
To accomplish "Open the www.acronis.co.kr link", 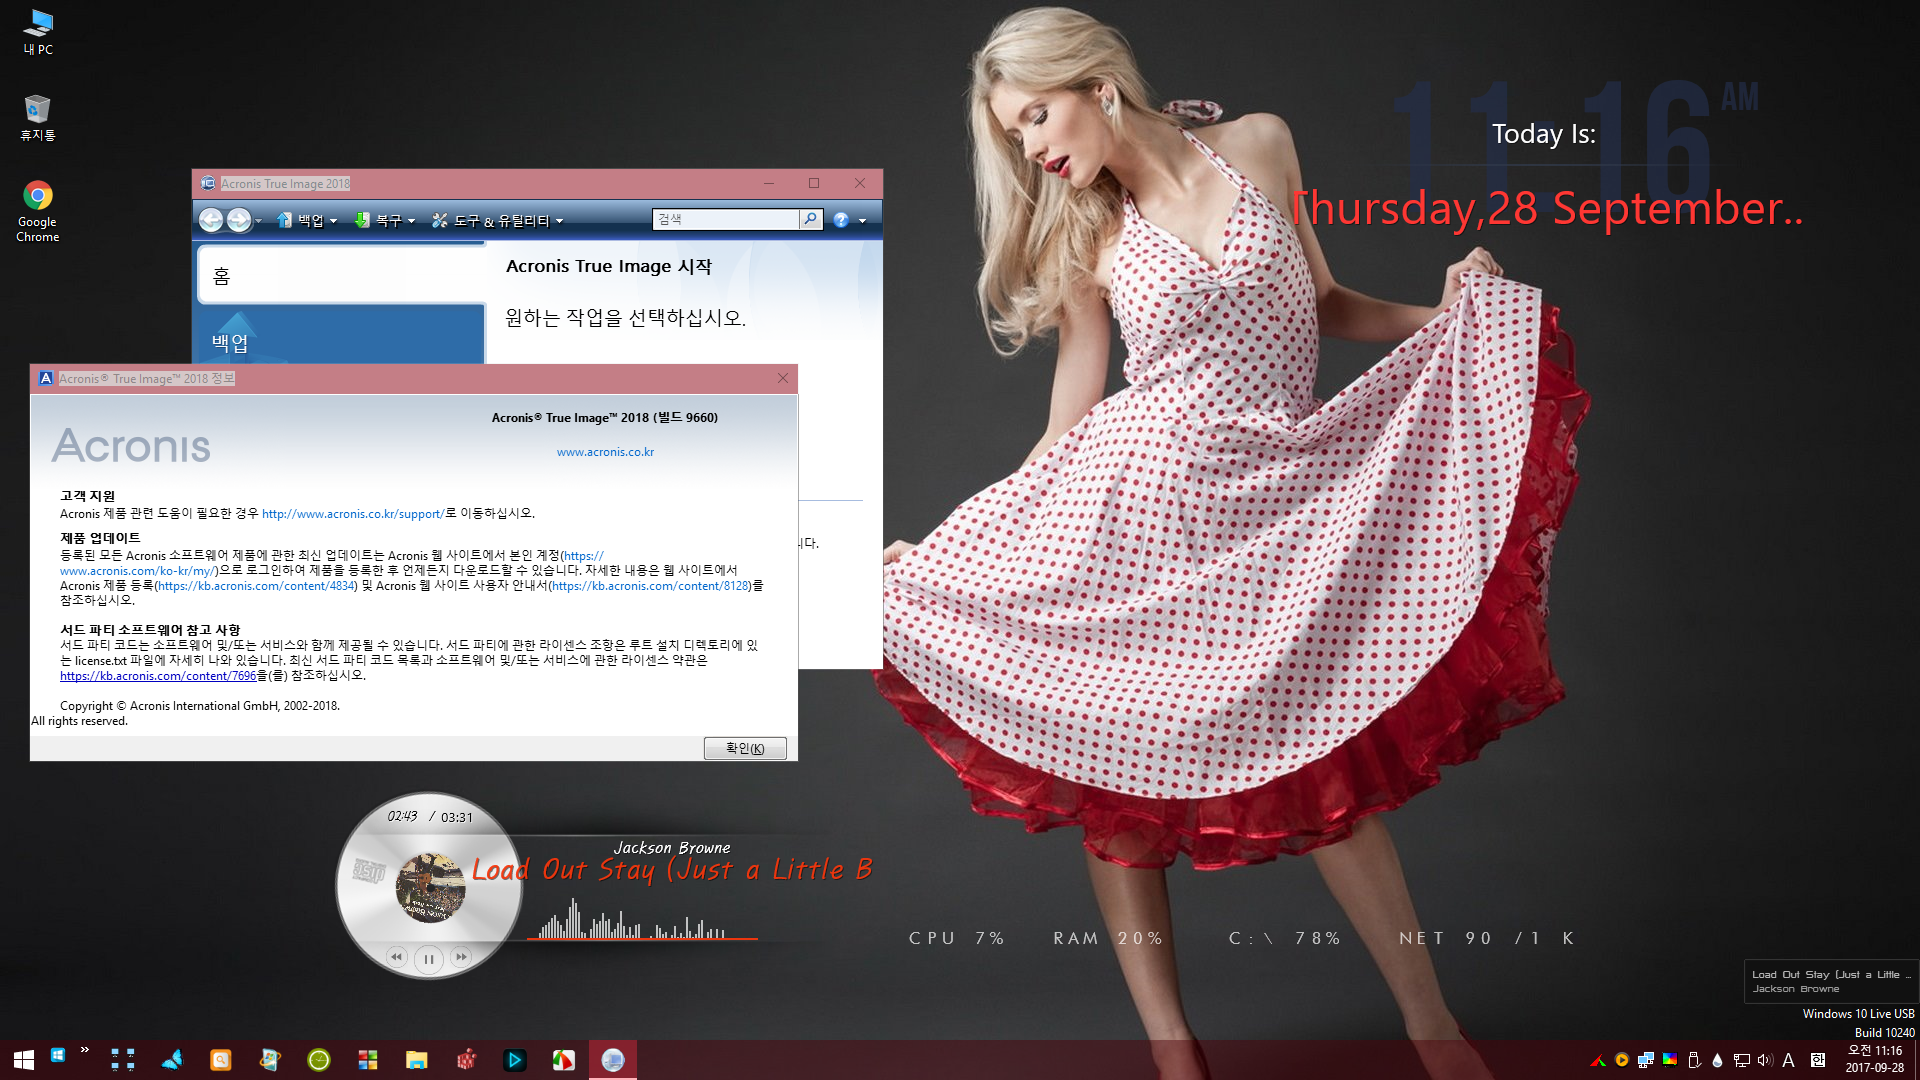I will coord(605,452).
